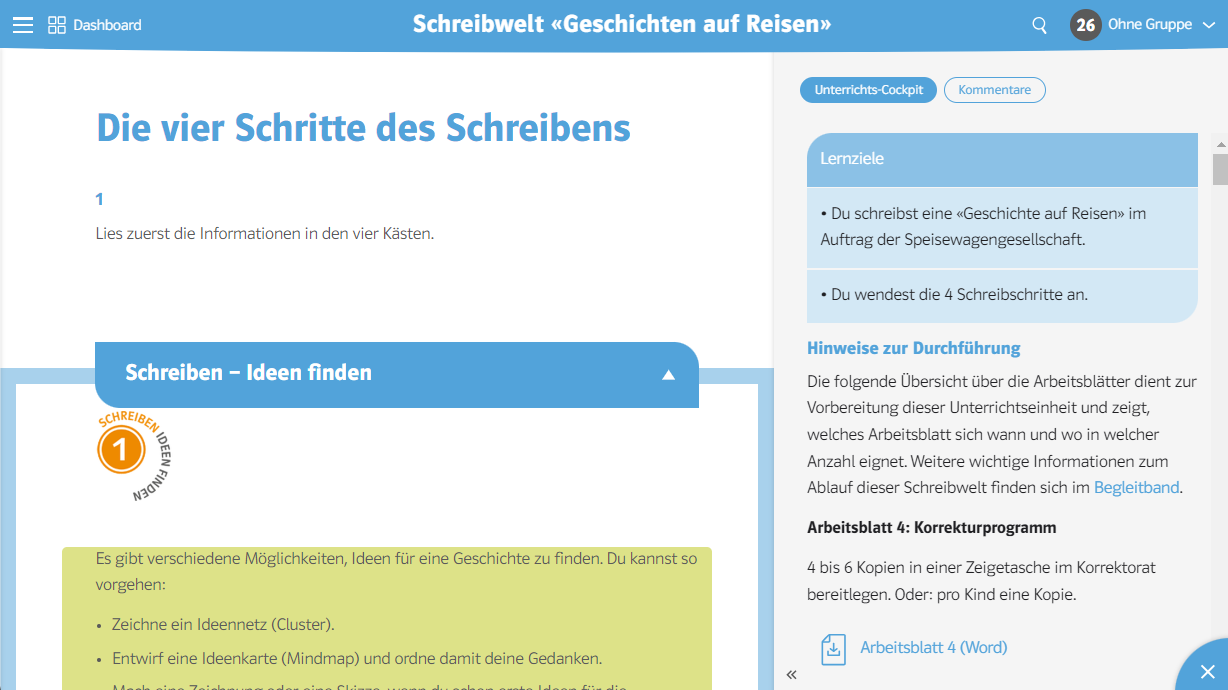The width and height of the screenshot is (1228, 690).
Task: Switch to the Kommentare tab
Action: click(x=994, y=90)
